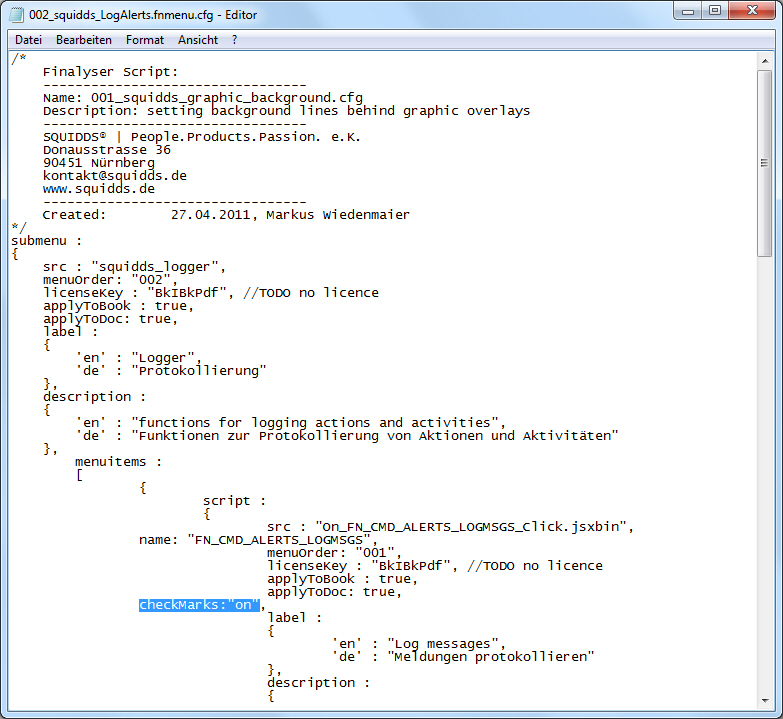Click the highlighted checkMarks:"on" text

[199, 605]
